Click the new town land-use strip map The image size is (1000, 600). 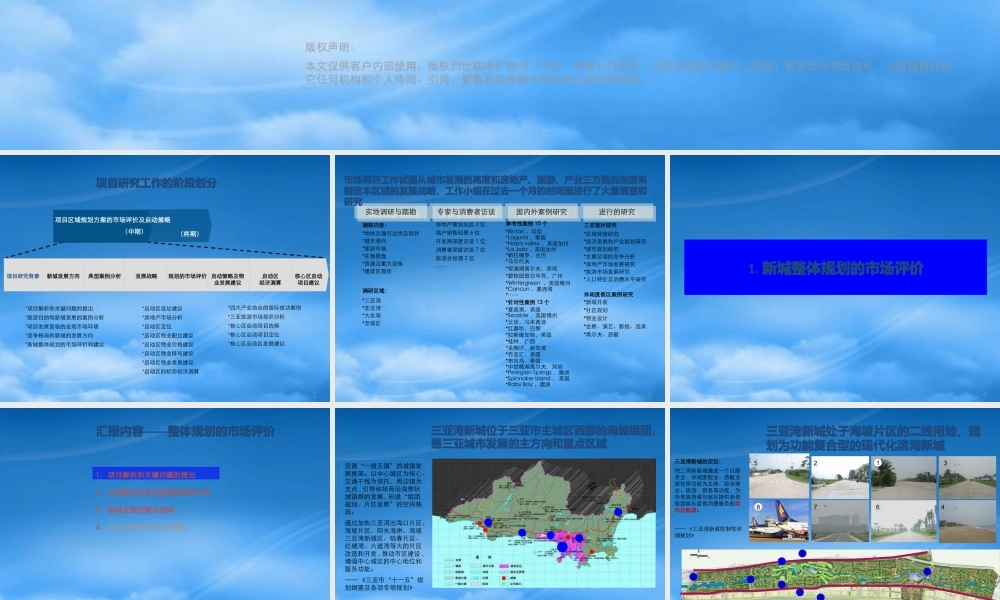(x=838, y=574)
